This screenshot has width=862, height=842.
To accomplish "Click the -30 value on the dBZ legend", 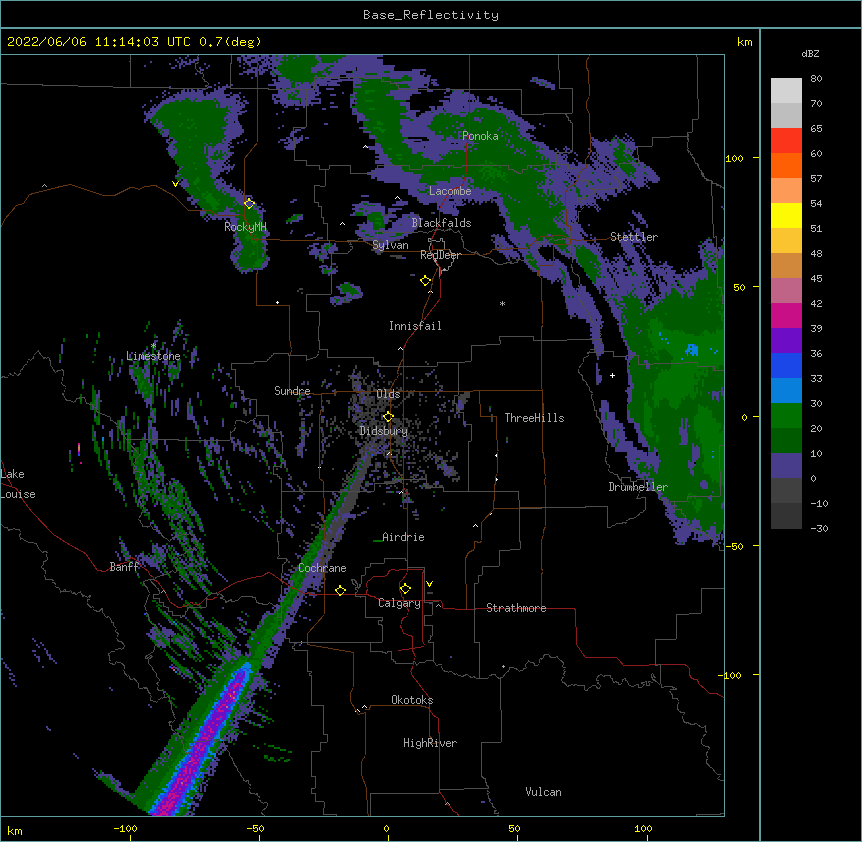I will [819, 529].
